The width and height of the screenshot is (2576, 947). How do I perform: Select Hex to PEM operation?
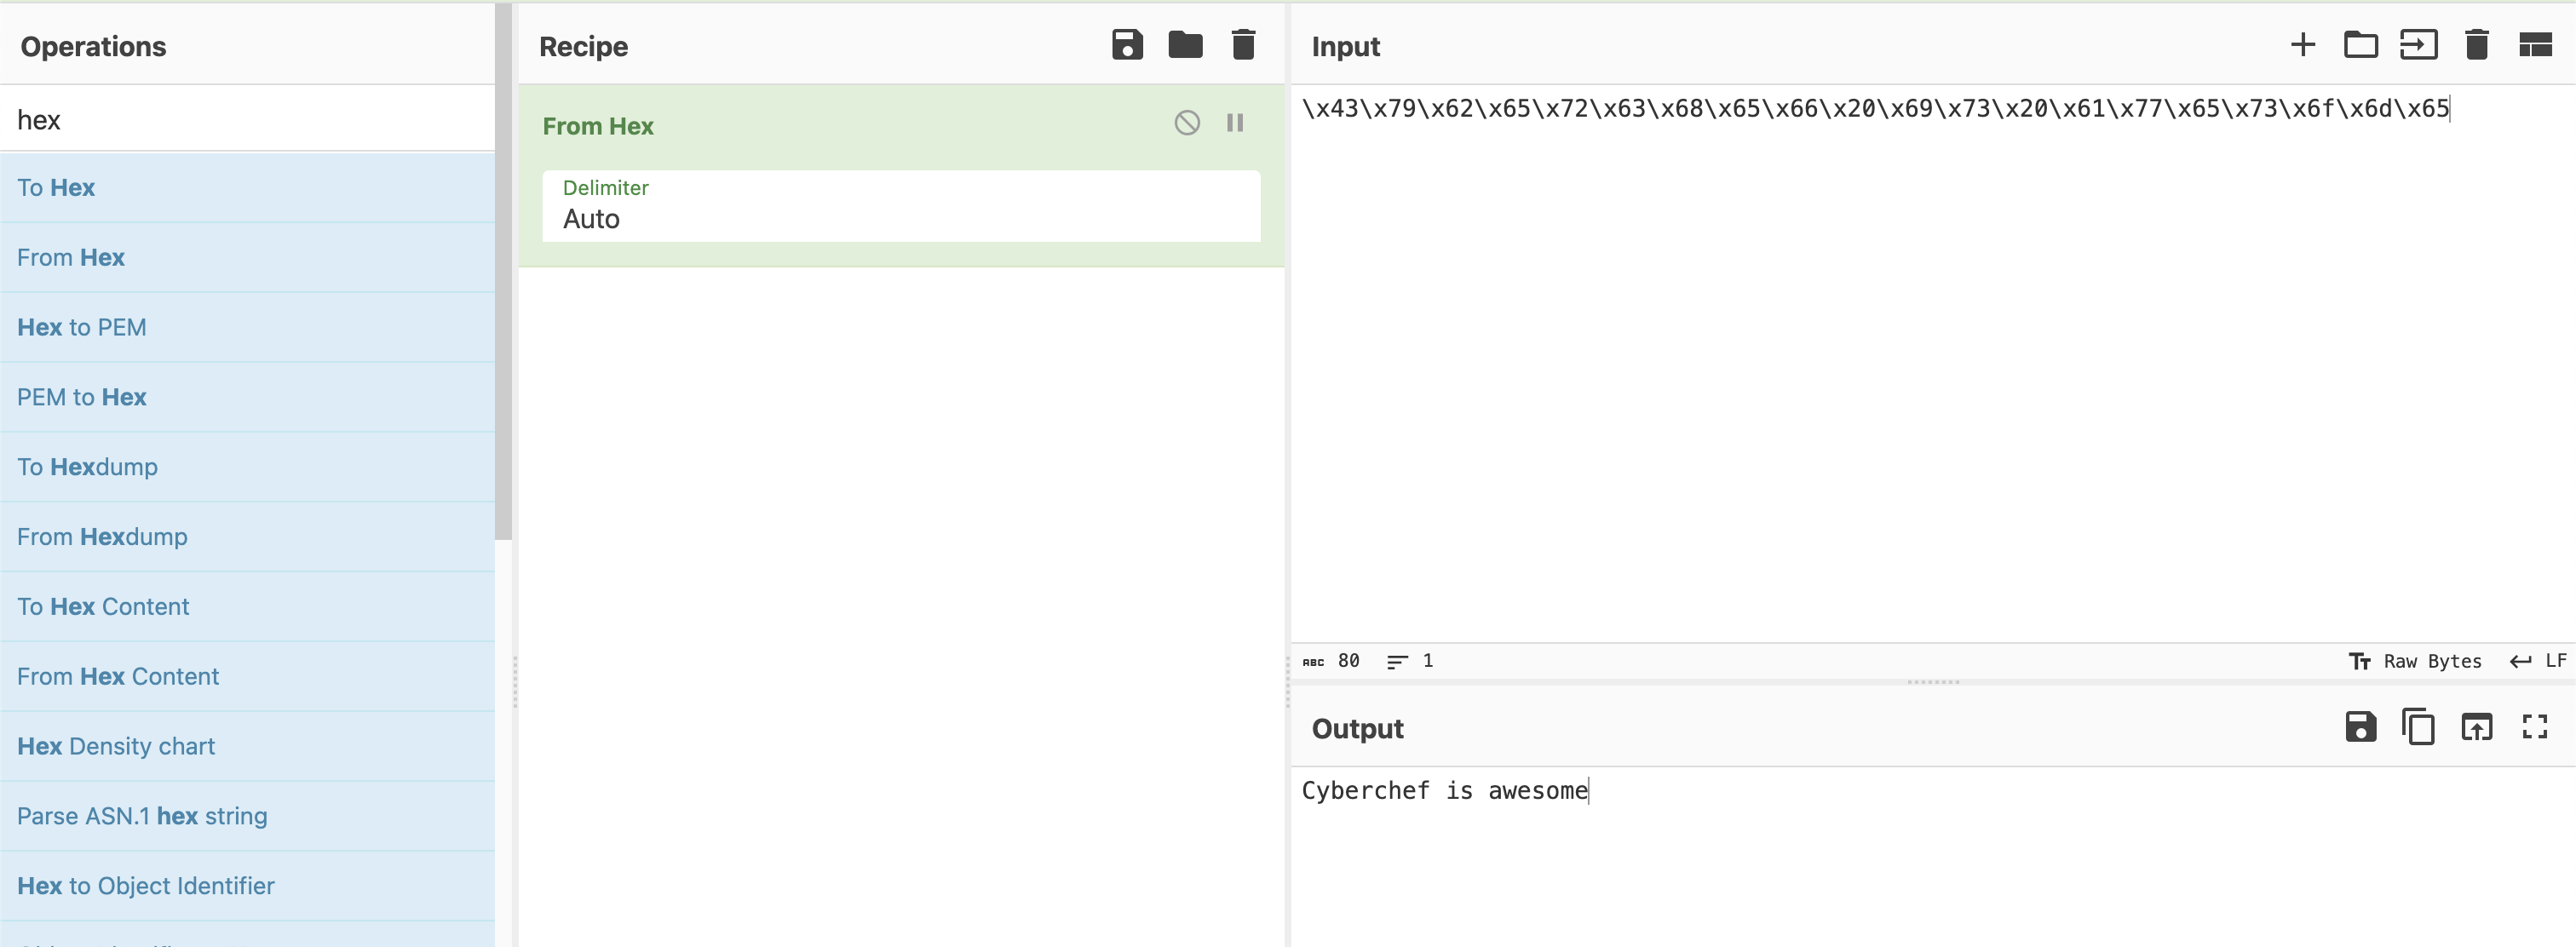(82, 327)
